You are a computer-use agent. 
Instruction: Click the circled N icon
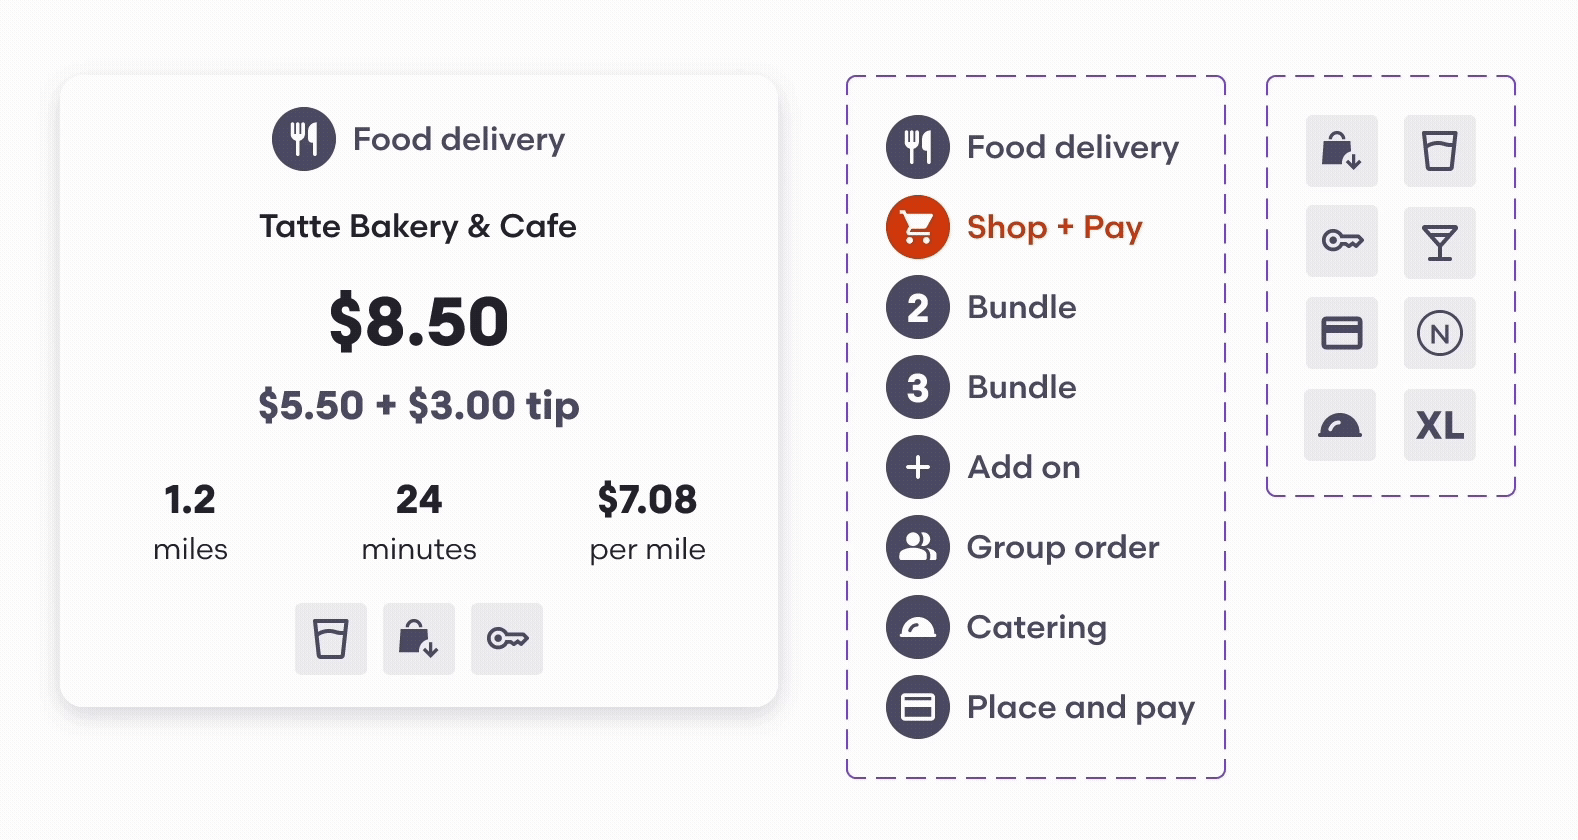pos(1439,333)
